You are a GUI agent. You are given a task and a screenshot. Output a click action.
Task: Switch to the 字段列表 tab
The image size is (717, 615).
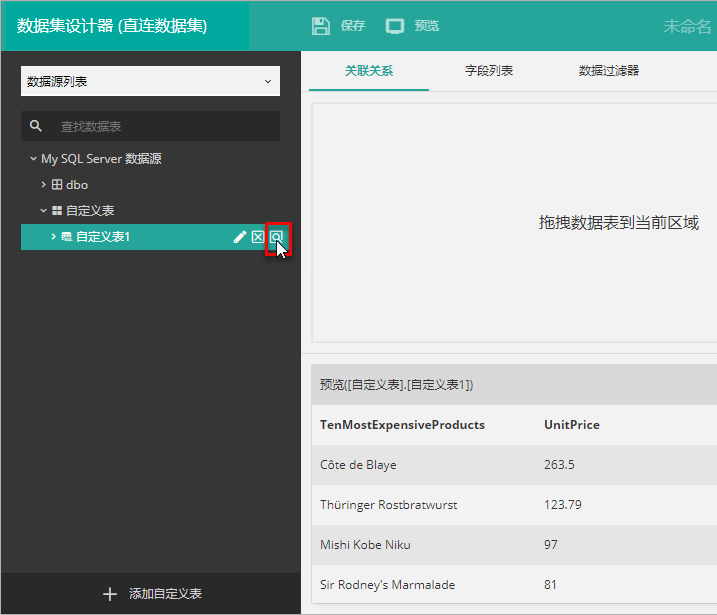tap(489, 71)
